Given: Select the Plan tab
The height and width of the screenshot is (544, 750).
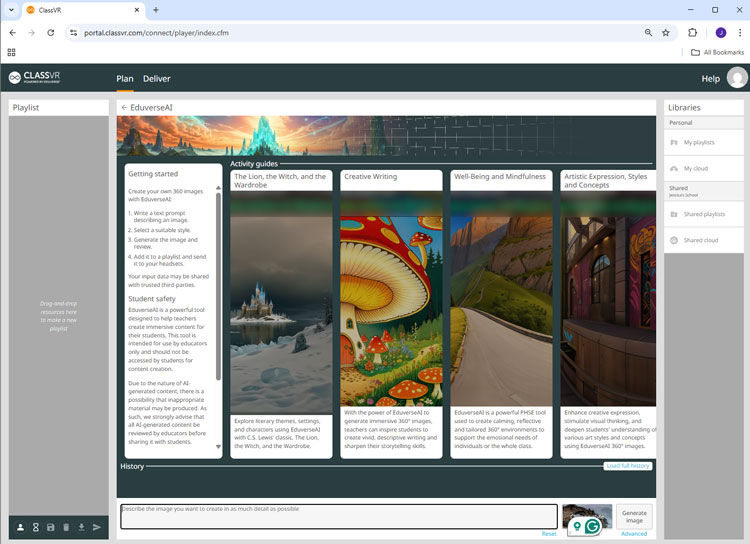Looking at the screenshot, I should click(124, 79).
